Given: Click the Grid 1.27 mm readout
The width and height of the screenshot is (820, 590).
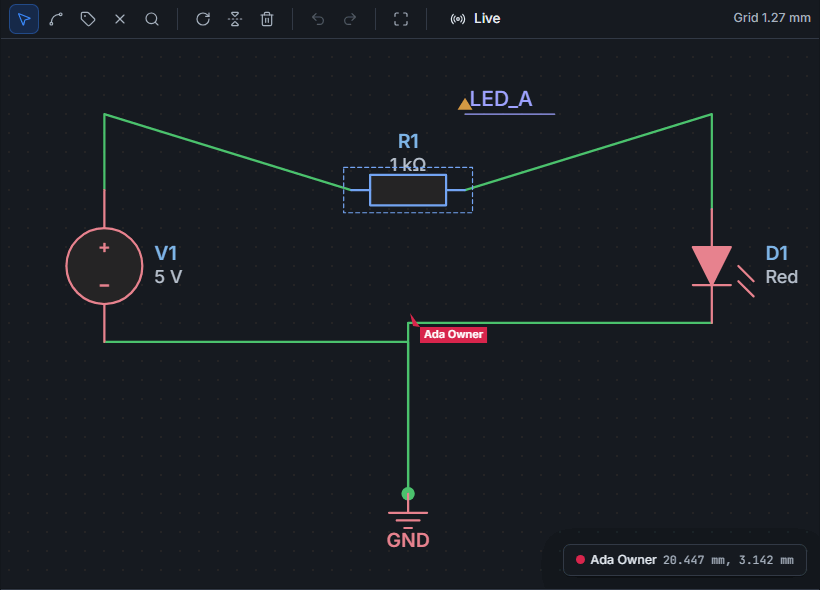Looking at the screenshot, I should (772, 18).
